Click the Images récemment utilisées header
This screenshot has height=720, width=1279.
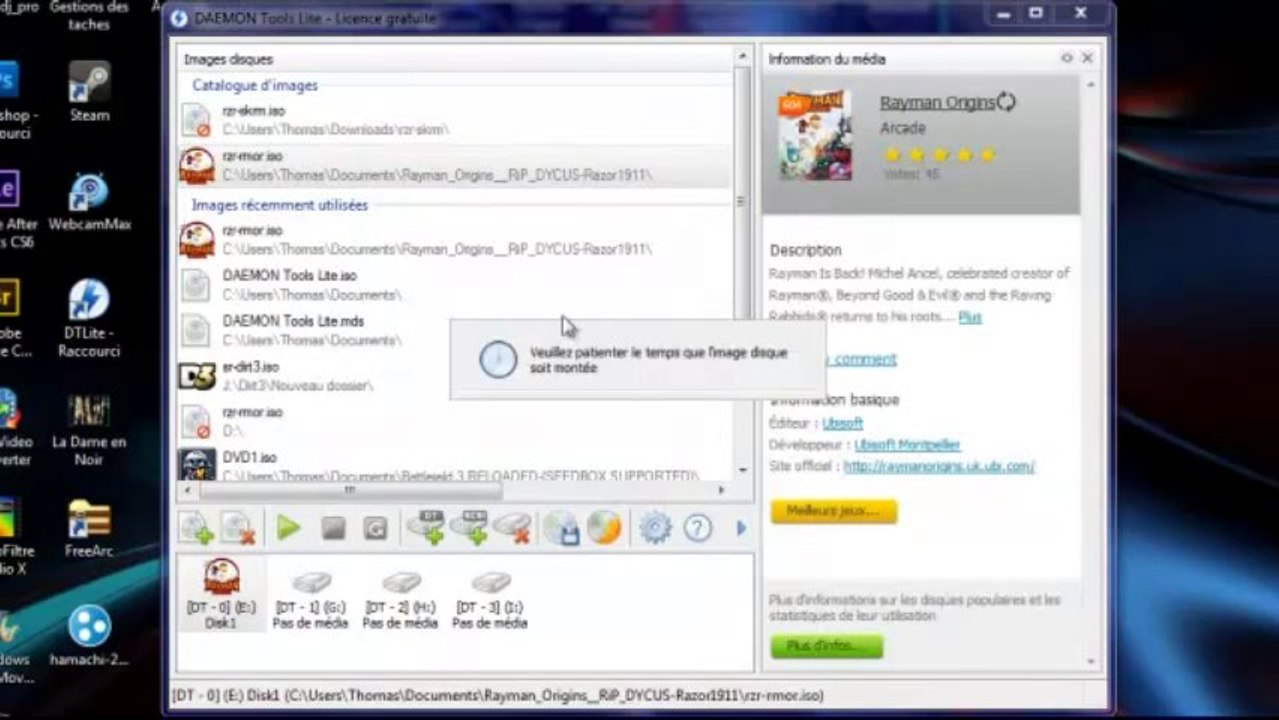point(280,205)
